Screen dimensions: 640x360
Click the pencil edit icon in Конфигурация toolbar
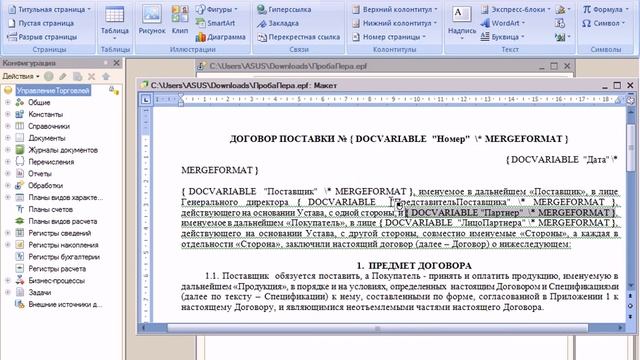tap(63, 76)
